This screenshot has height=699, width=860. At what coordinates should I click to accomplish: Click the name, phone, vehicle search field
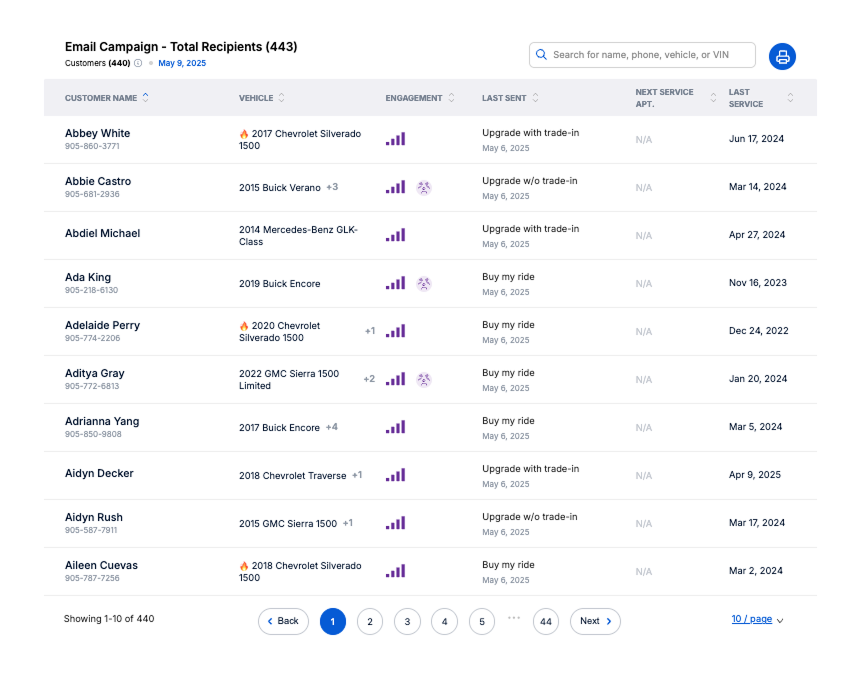pos(650,55)
